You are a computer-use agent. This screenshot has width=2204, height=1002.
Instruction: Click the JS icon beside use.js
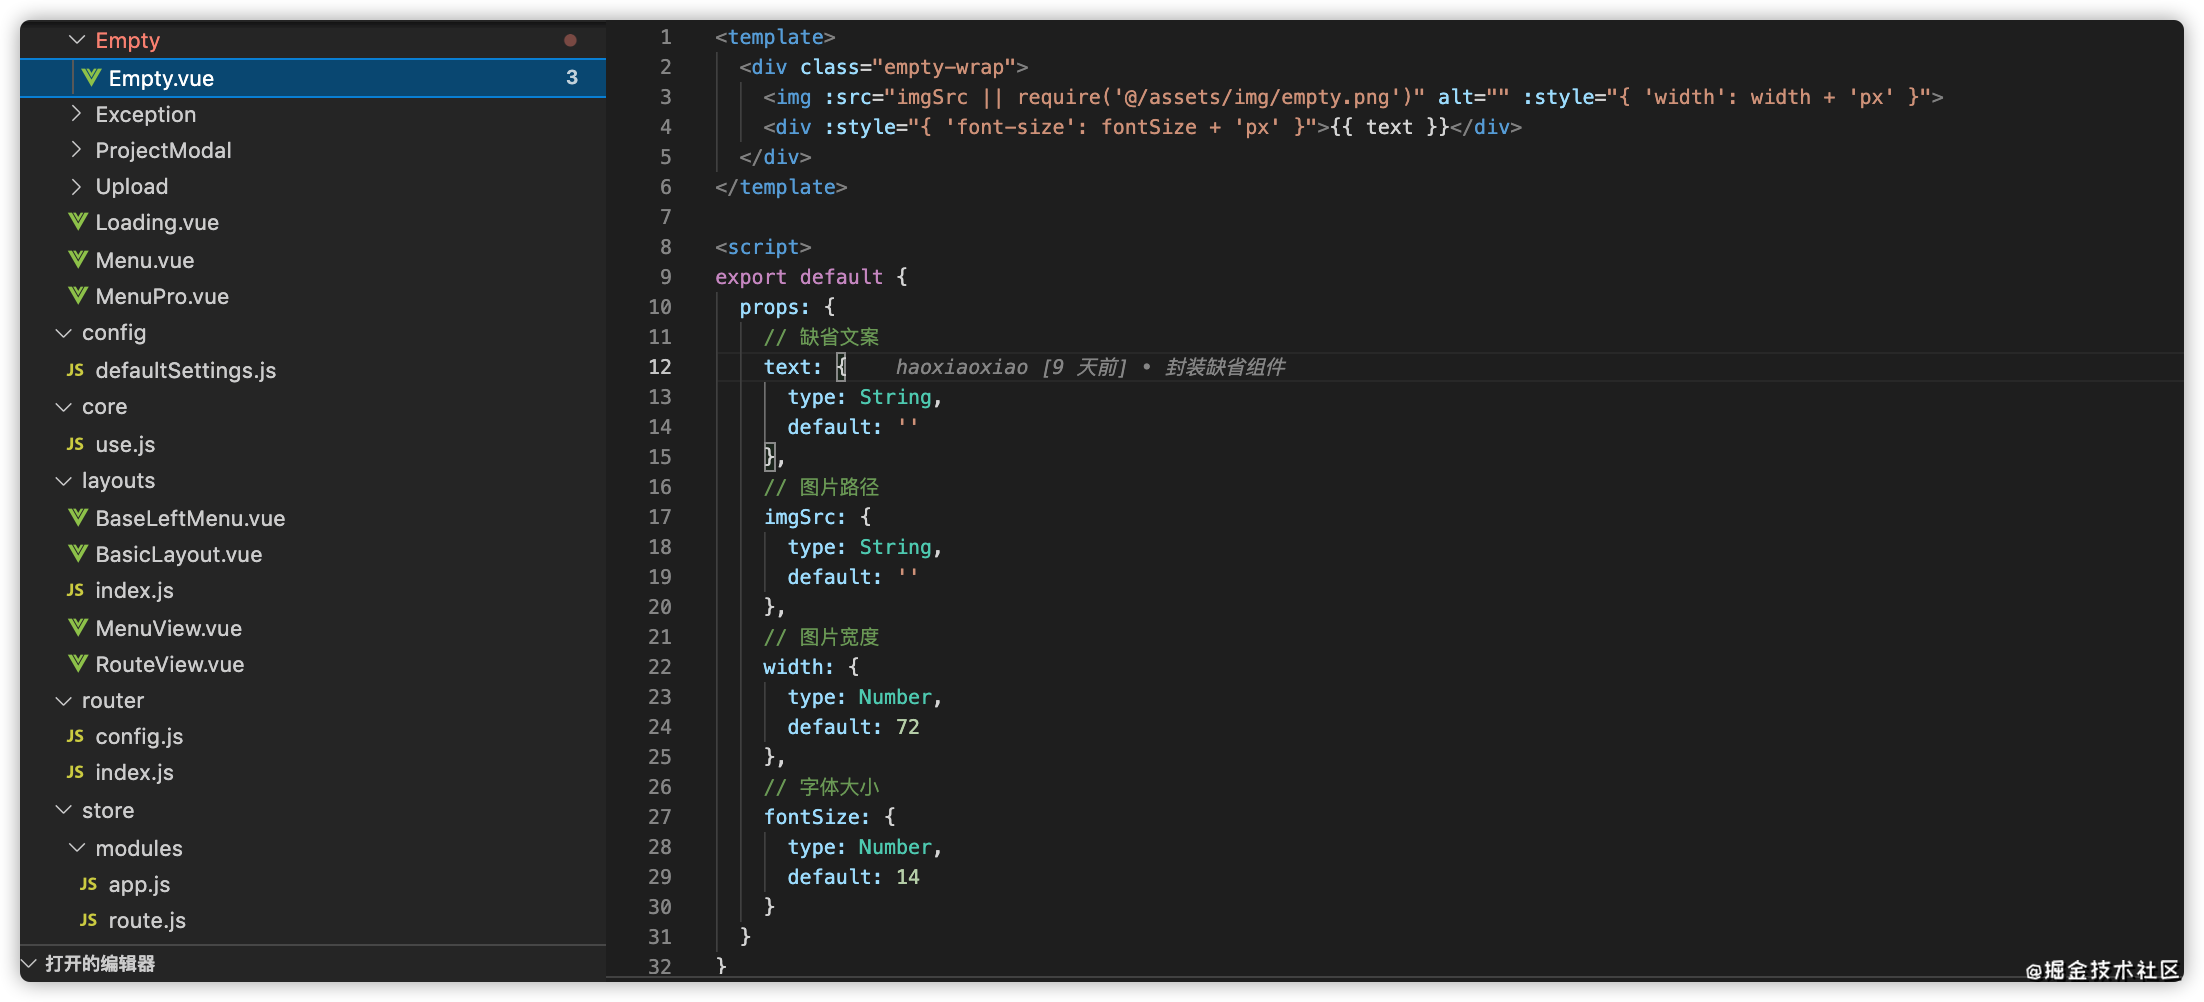(x=76, y=444)
